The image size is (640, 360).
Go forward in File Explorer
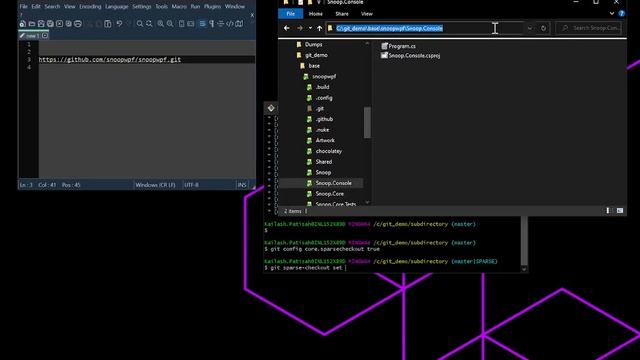pos(300,28)
